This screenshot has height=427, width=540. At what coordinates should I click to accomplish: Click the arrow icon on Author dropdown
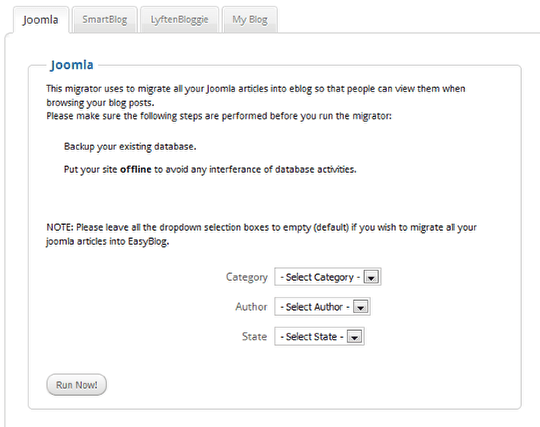click(x=361, y=307)
